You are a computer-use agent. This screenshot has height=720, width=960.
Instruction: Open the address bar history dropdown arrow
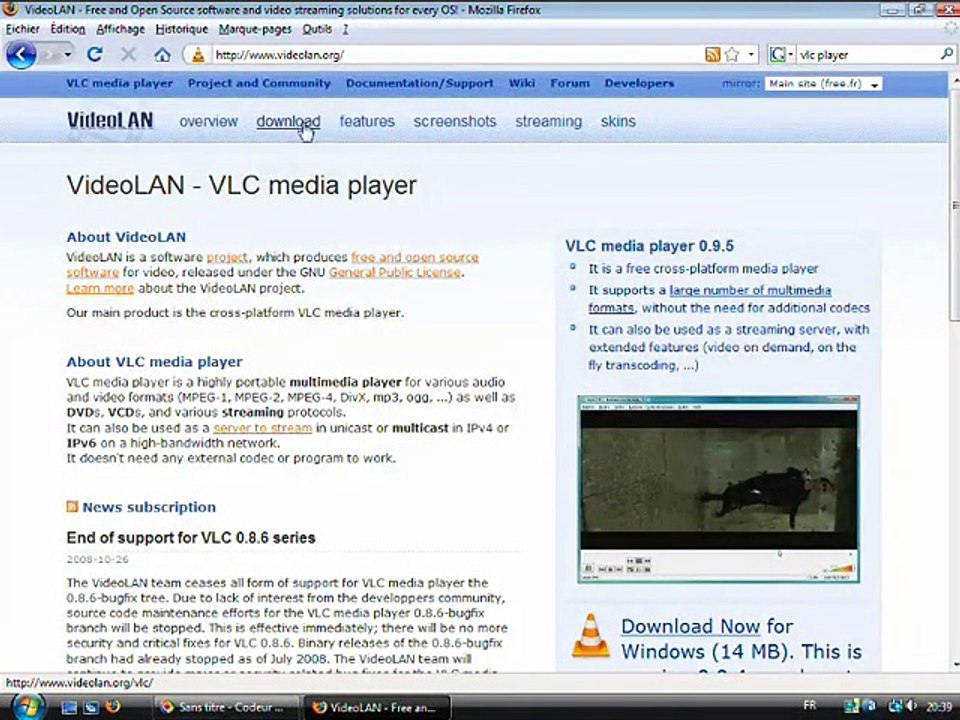pos(751,55)
